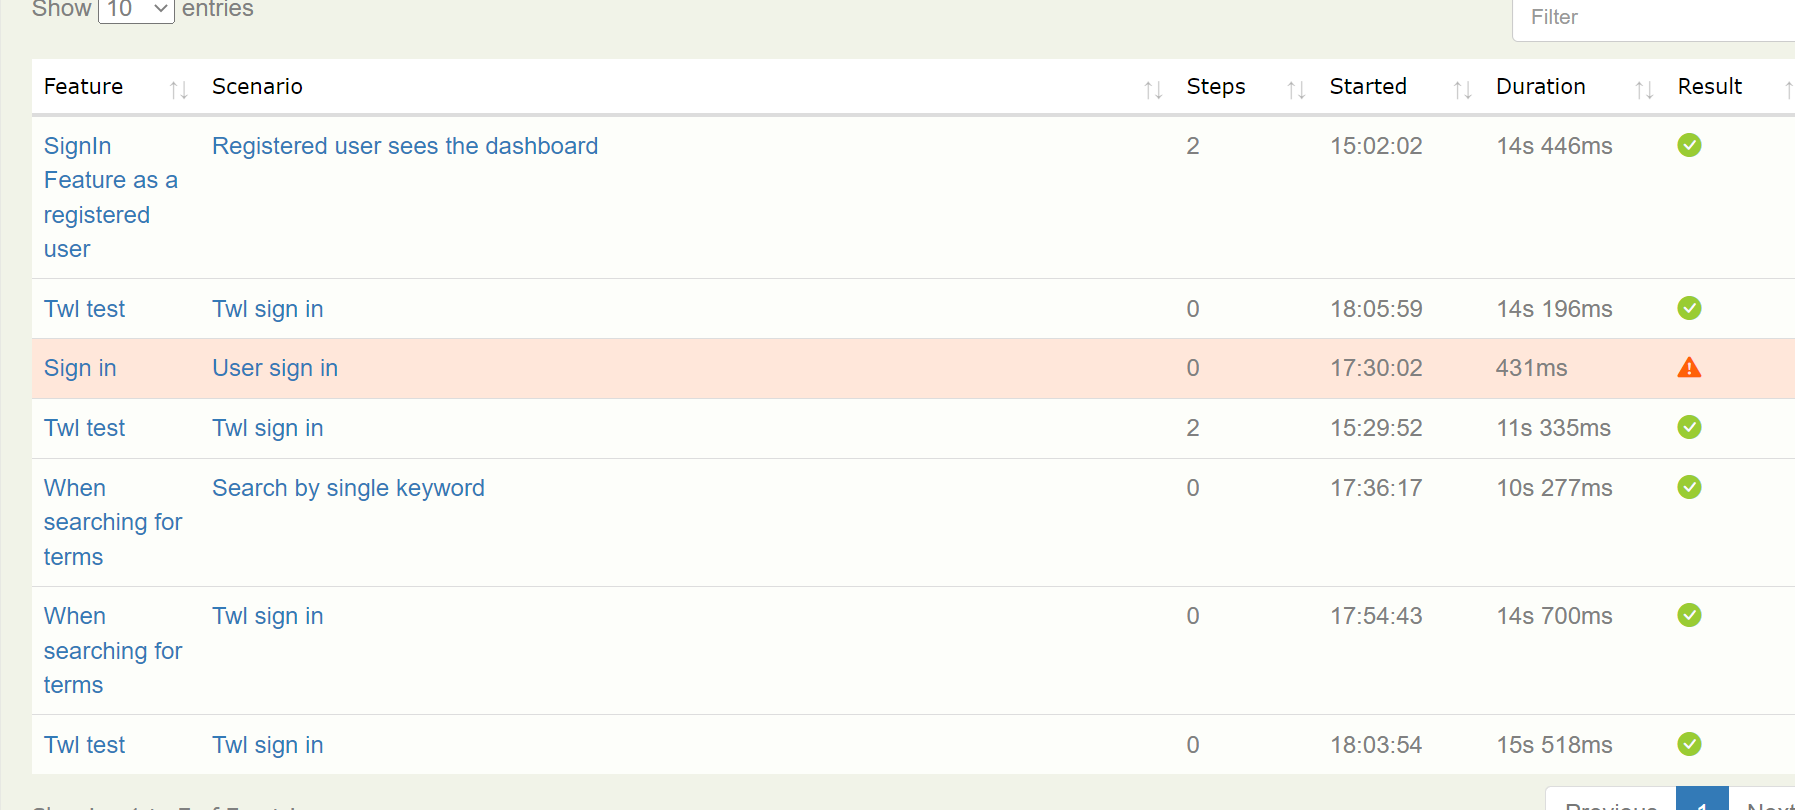The image size is (1795, 810).
Task: Open the 'SignIn Feature as a registered user' feature
Action: pos(110,197)
